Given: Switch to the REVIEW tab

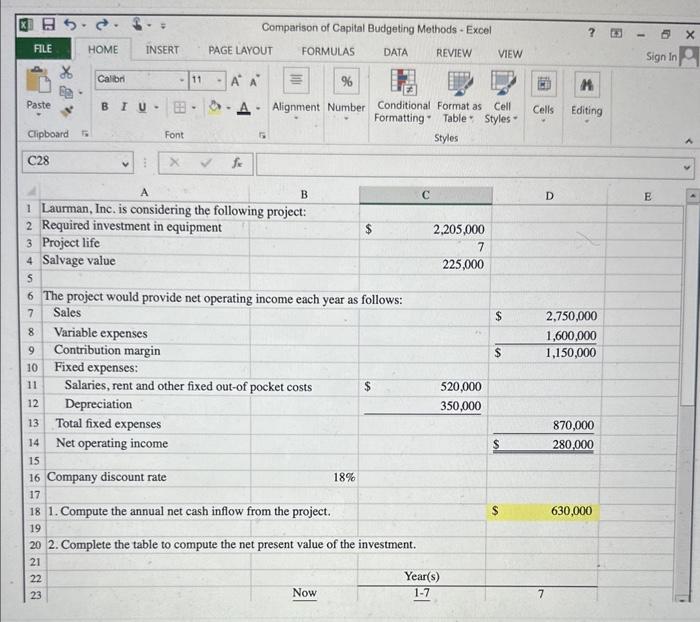Looking at the screenshot, I should tap(454, 53).
